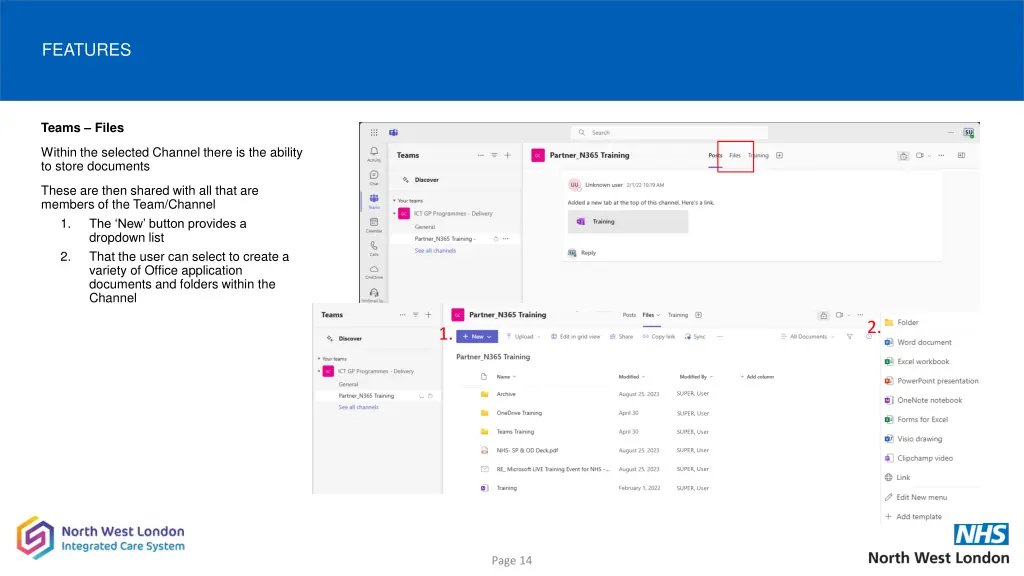Open the Teams Training folder
The height and width of the screenshot is (576, 1024).
tap(515, 432)
